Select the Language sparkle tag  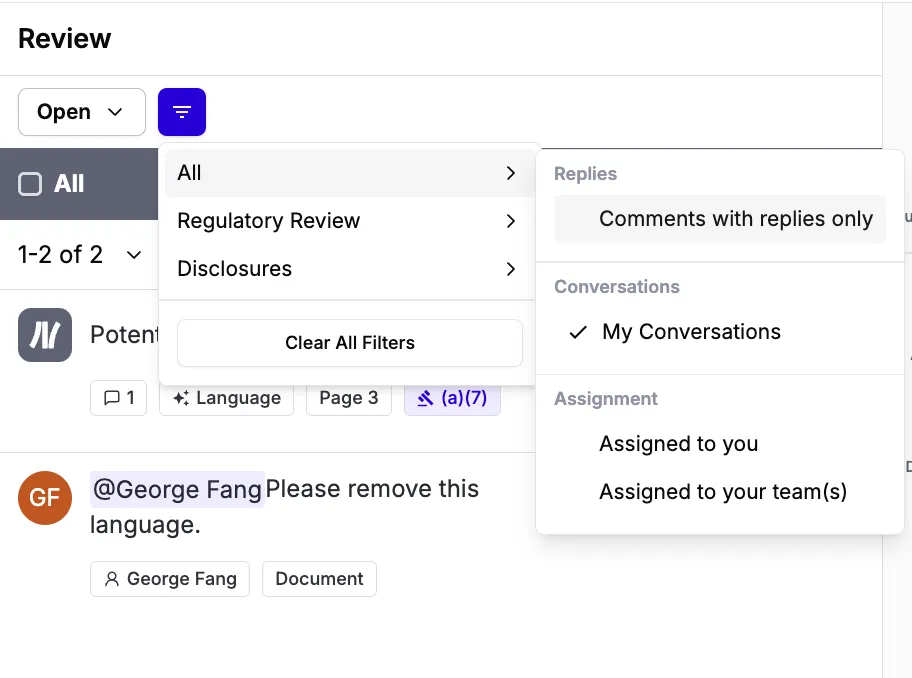226,398
